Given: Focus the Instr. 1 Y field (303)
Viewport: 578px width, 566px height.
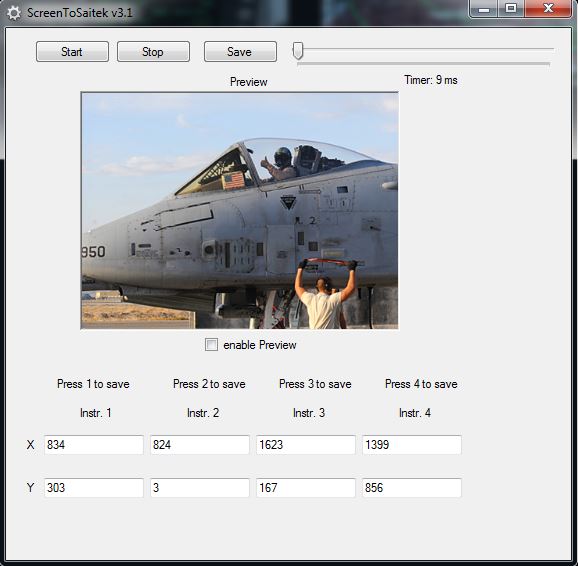Looking at the screenshot, I should (94, 488).
